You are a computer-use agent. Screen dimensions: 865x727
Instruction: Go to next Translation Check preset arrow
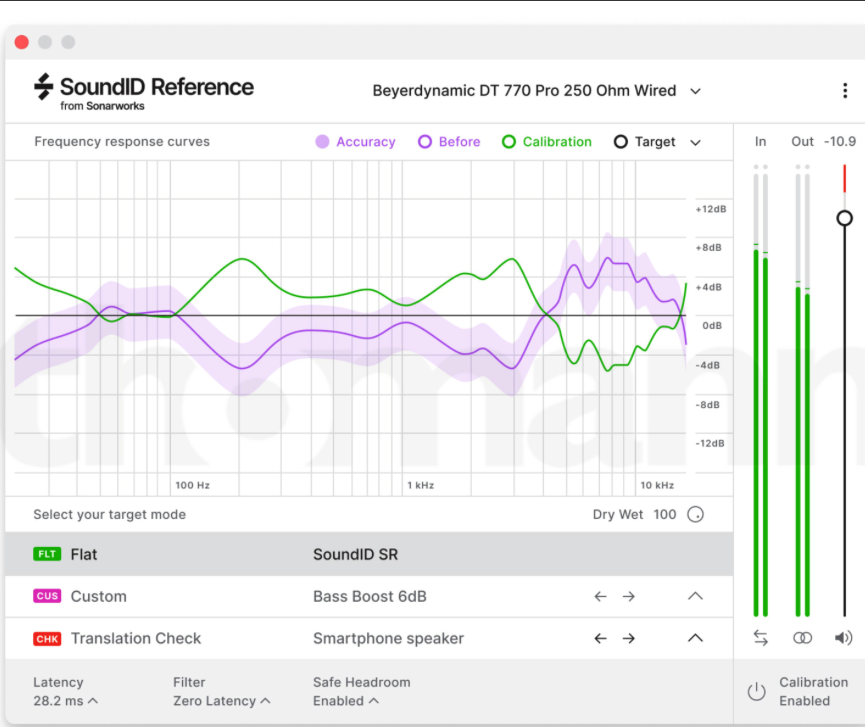pos(628,638)
